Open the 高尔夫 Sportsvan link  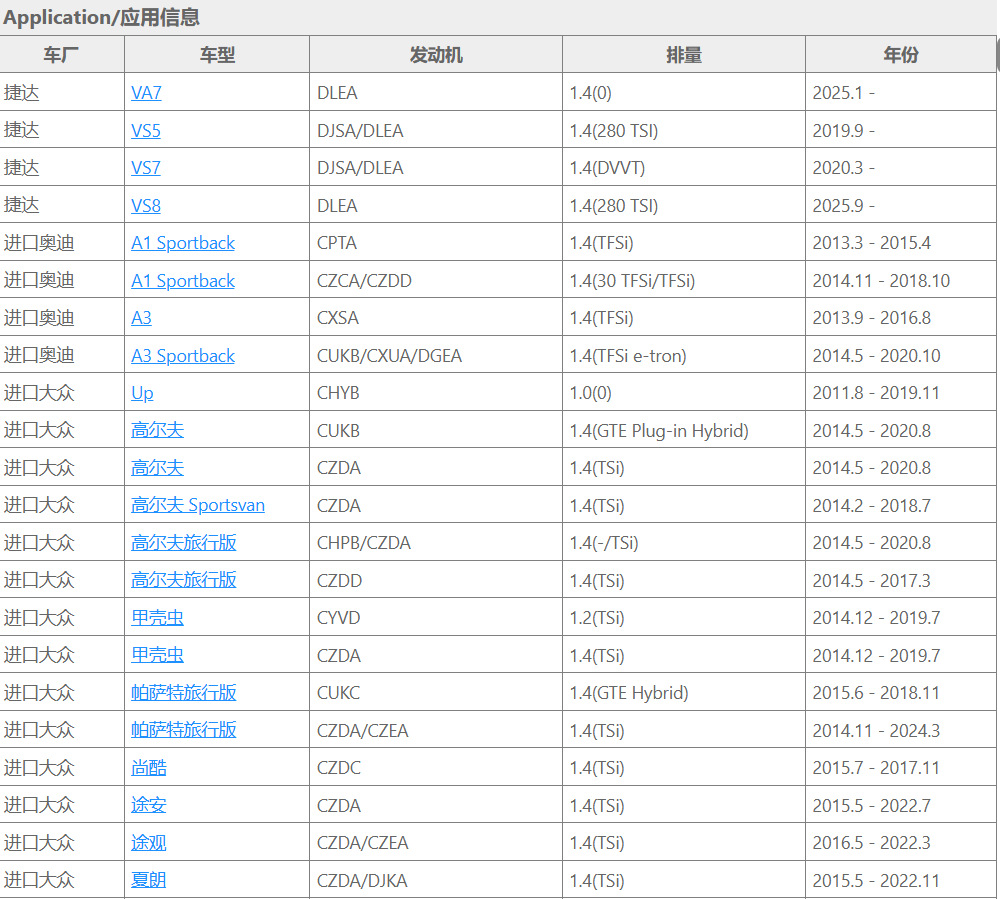pyautogui.click(x=198, y=505)
